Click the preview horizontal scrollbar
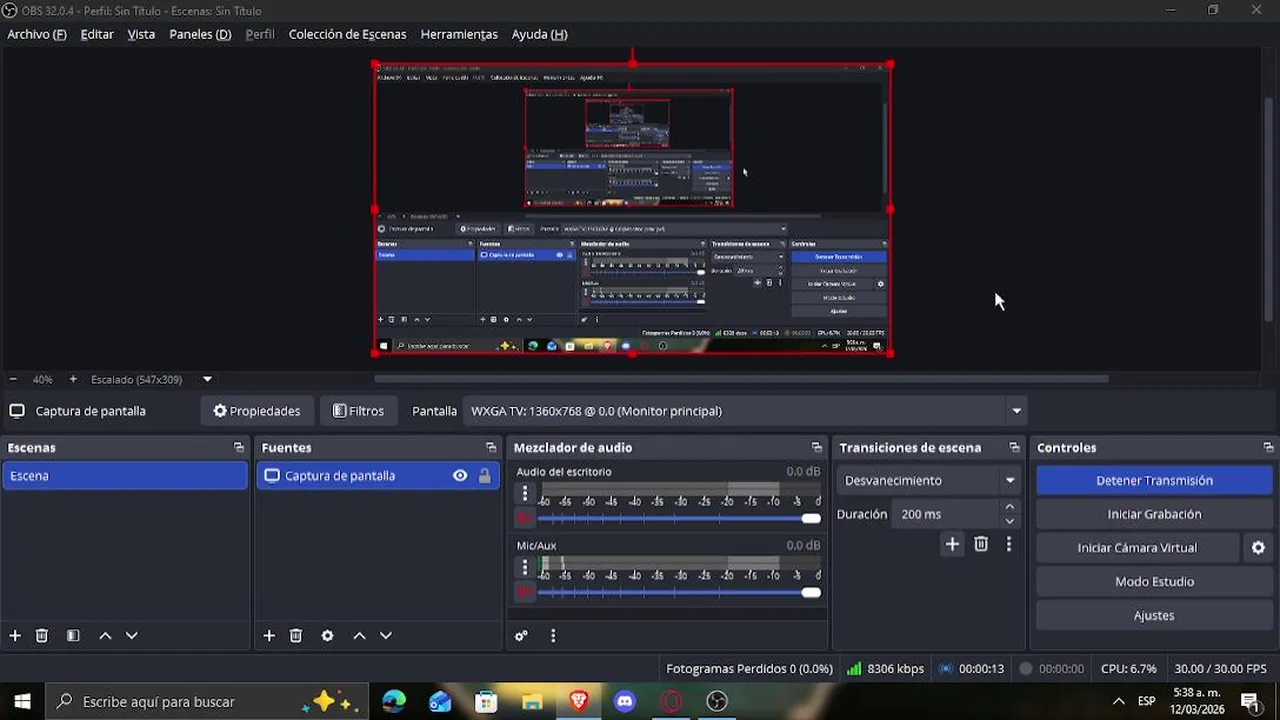 (x=741, y=379)
